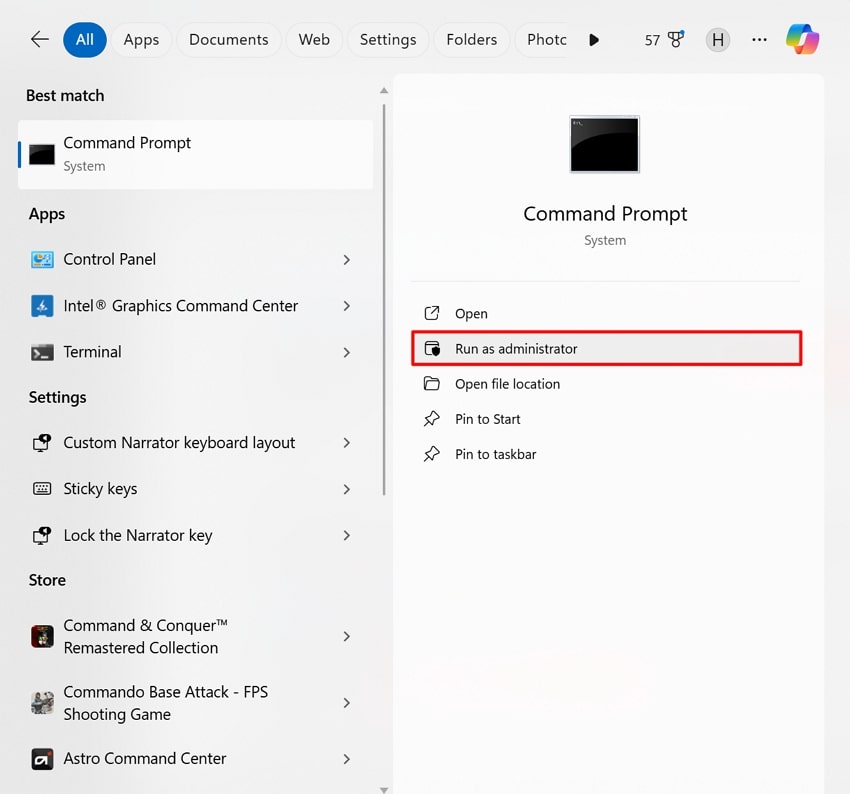This screenshot has width=850, height=794.
Task: Choose Run as administrator
Action: (607, 348)
